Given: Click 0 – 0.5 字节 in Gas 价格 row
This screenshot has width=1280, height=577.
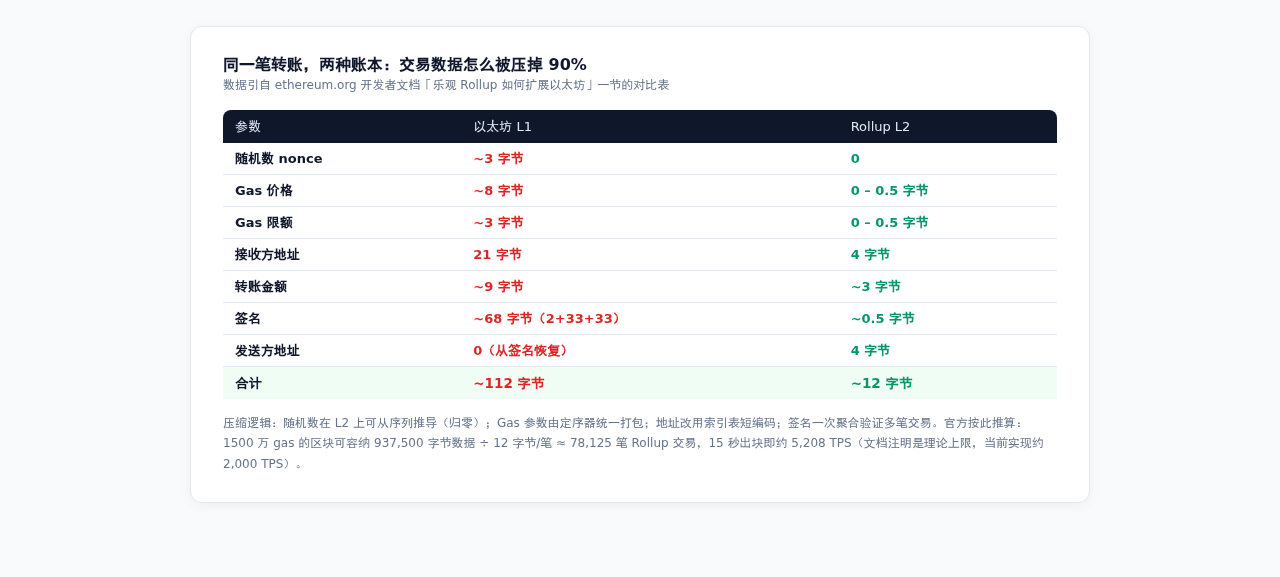Looking at the screenshot, I should pos(889,191).
